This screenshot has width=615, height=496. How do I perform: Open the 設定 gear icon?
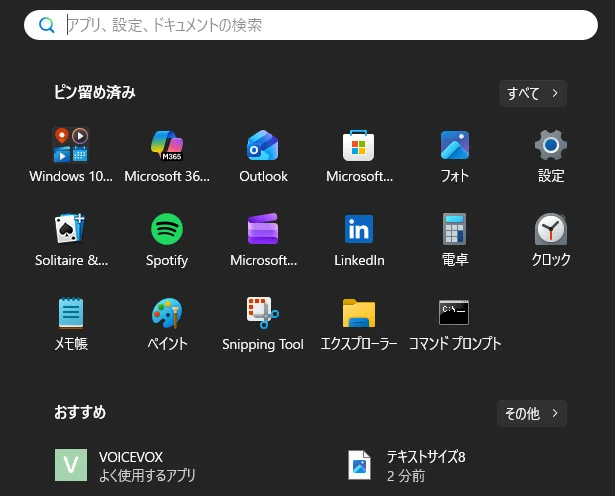click(551, 145)
